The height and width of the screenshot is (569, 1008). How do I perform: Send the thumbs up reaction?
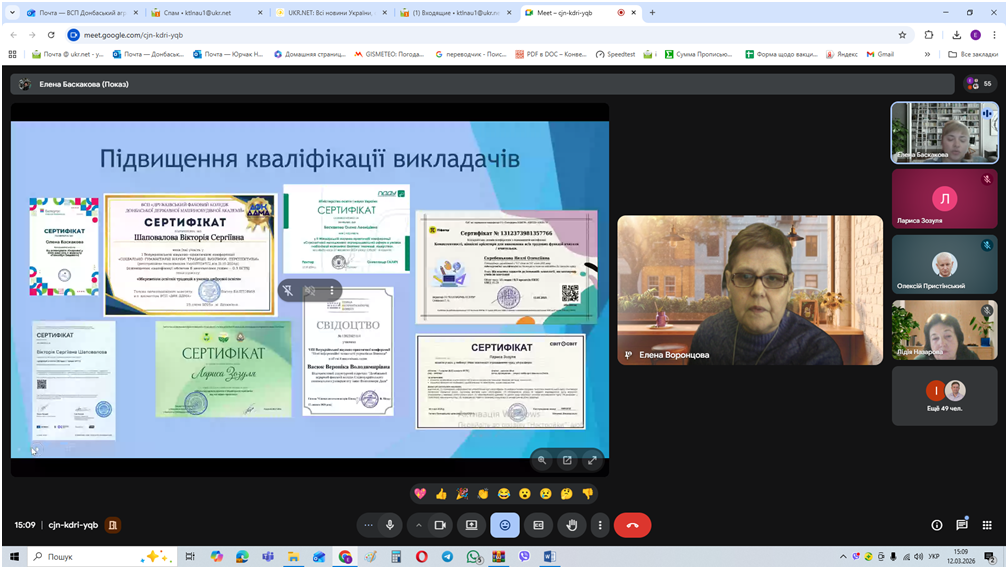pos(441,493)
